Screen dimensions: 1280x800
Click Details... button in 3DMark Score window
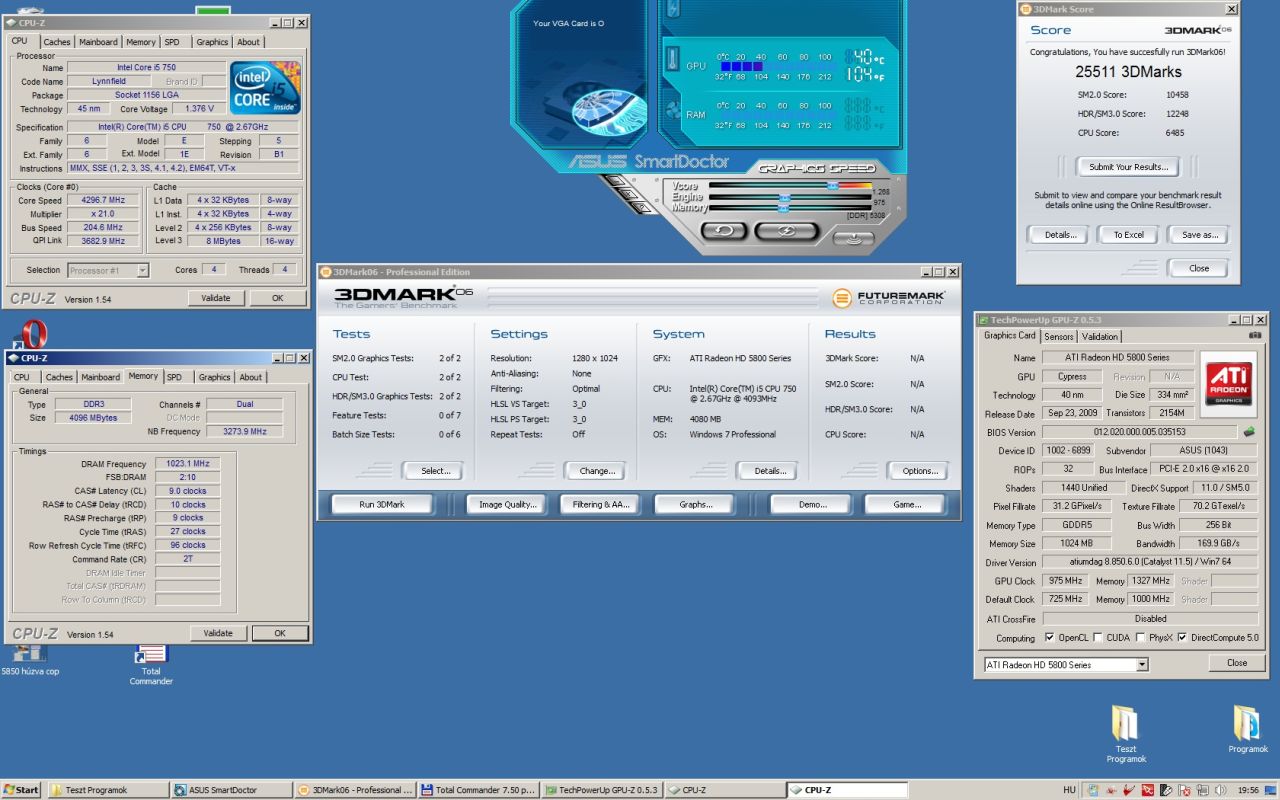(x=1059, y=235)
